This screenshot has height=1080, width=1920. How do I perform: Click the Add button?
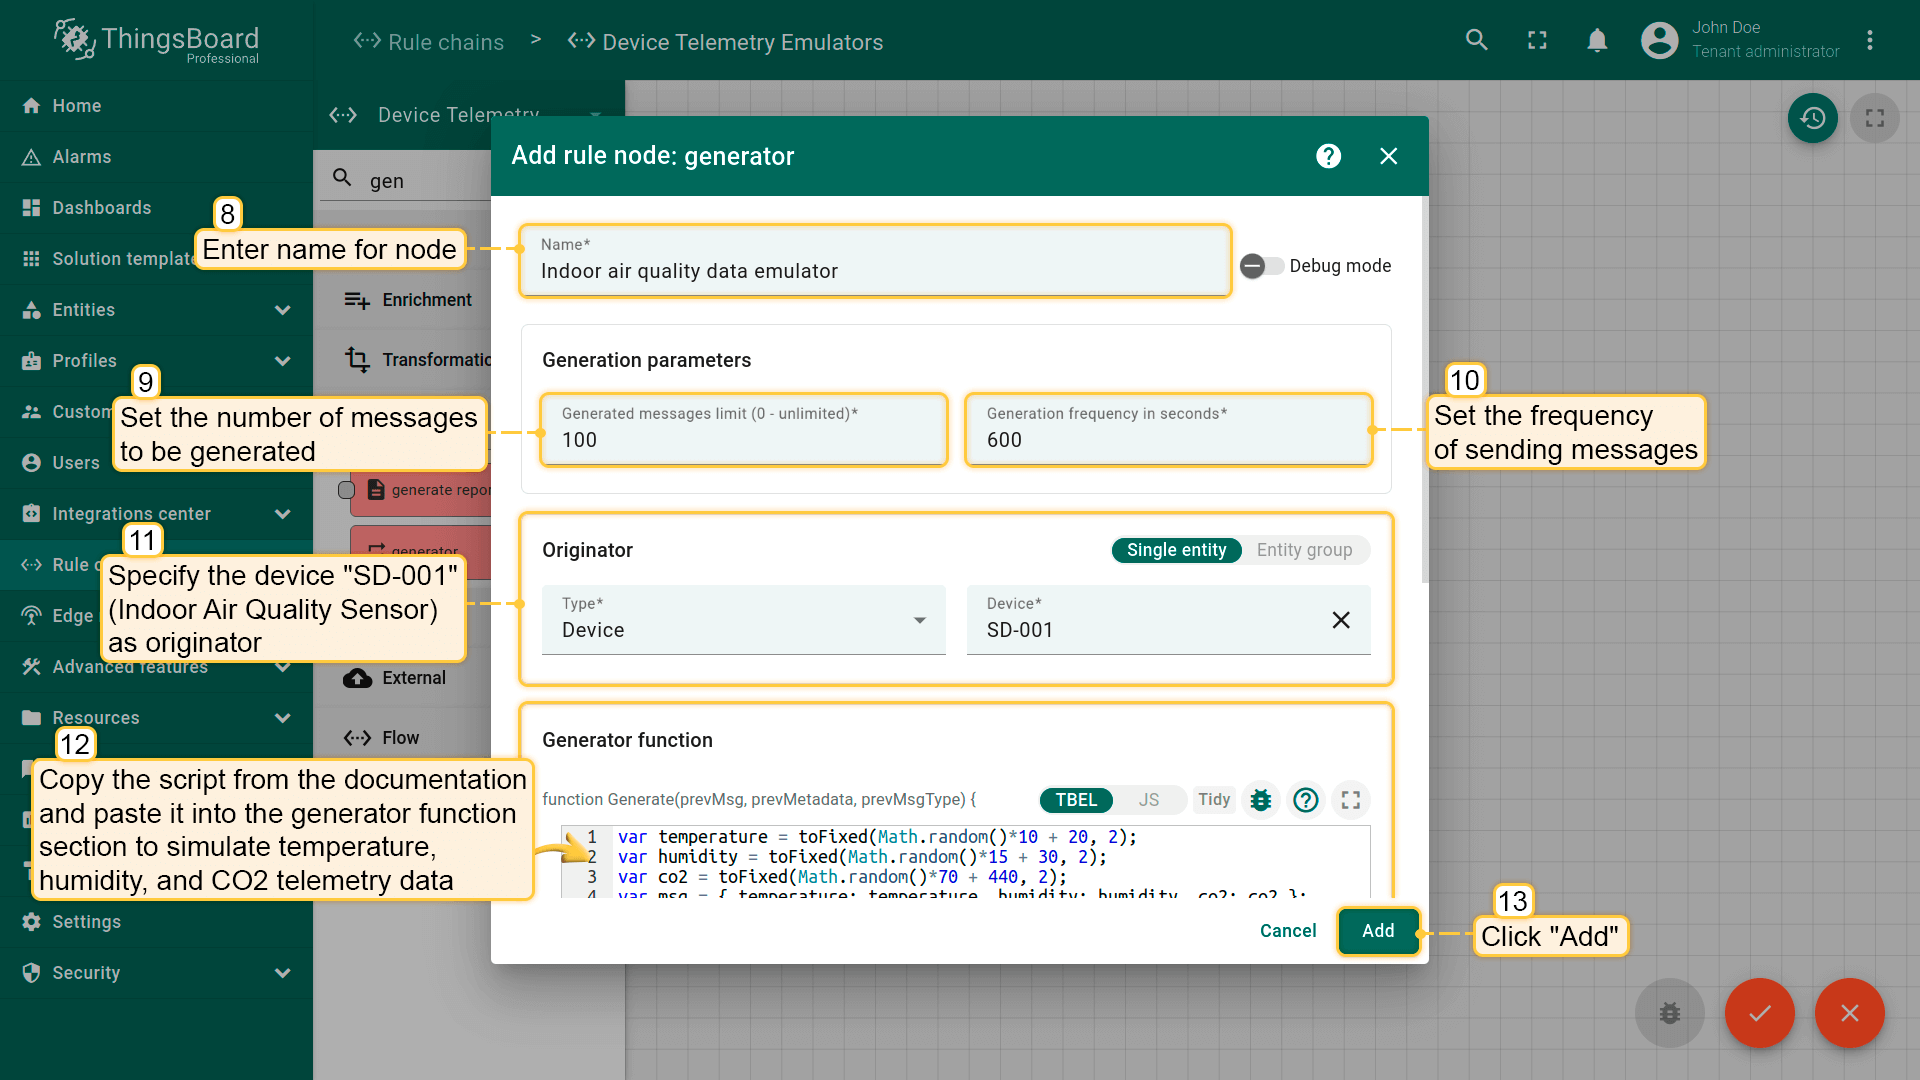pyautogui.click(x=1378, y=931)
